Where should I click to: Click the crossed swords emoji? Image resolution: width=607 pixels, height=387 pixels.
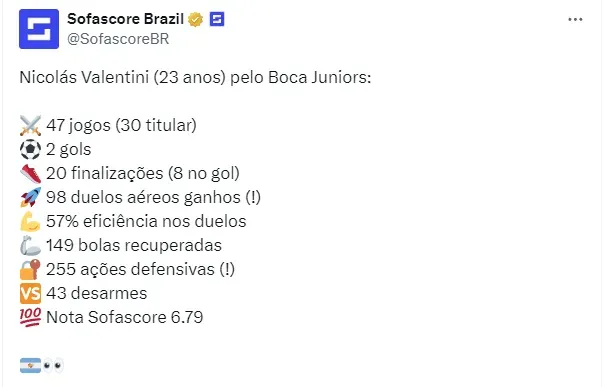click(30, 125)
